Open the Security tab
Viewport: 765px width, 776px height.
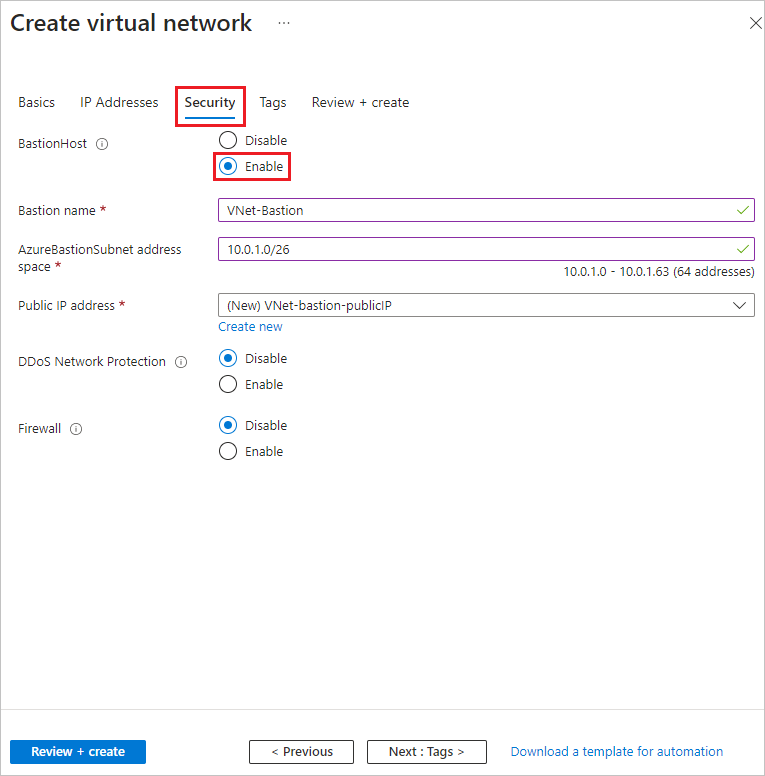point(210,102)
